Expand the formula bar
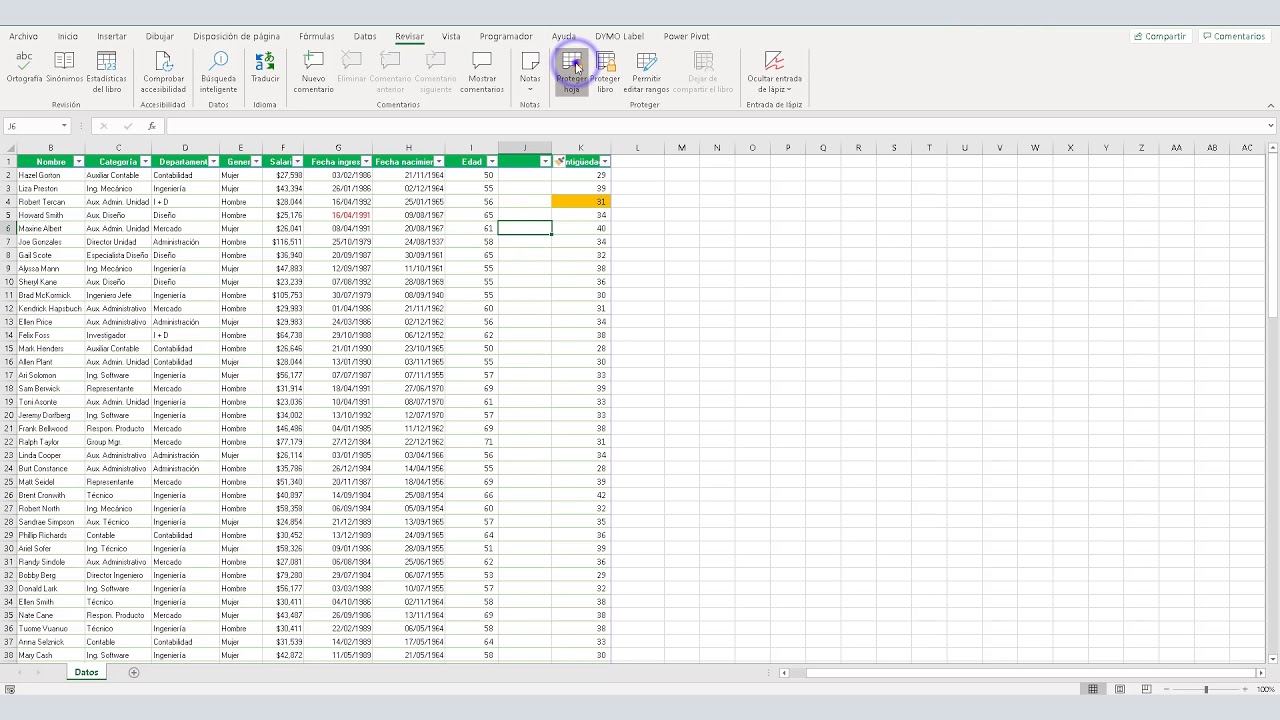Screen dimensions: 1280x720 tap(1271, 126)
